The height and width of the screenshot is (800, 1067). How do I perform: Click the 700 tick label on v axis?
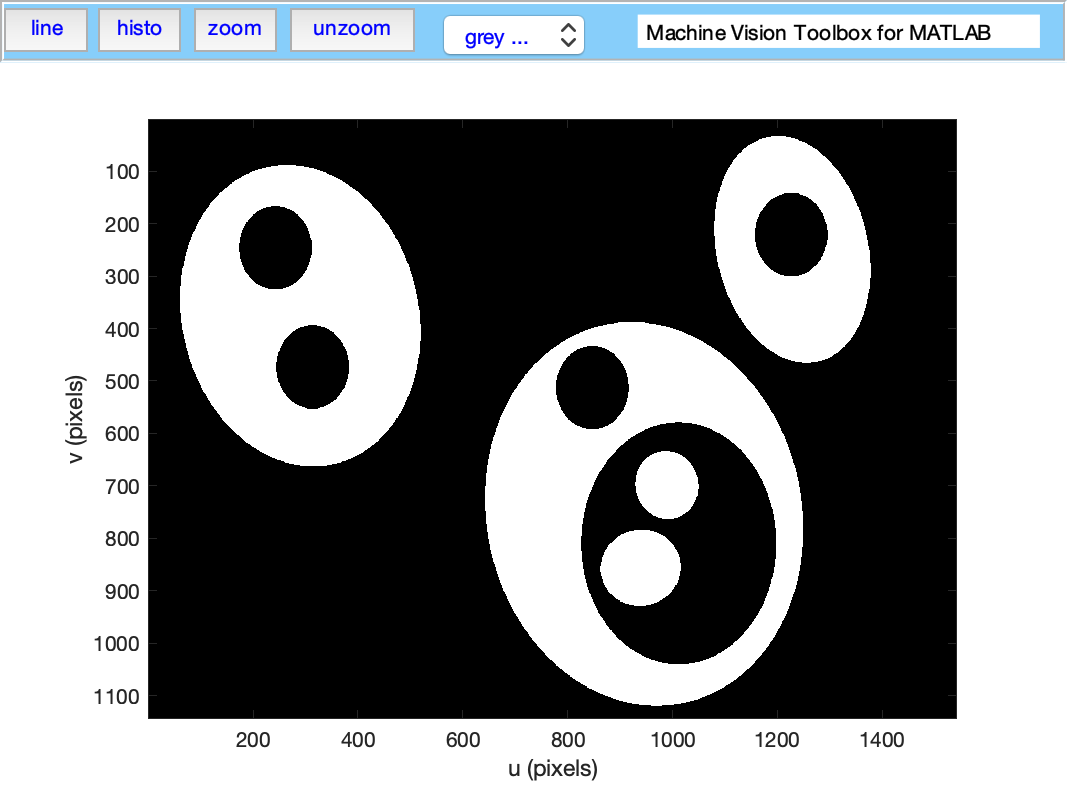[122, 487]
